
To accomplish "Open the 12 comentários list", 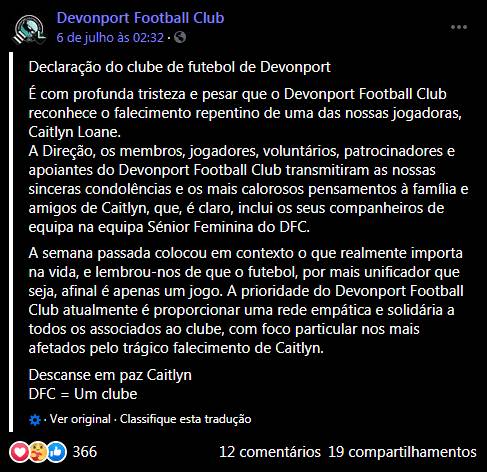I will tap(270, 452).
